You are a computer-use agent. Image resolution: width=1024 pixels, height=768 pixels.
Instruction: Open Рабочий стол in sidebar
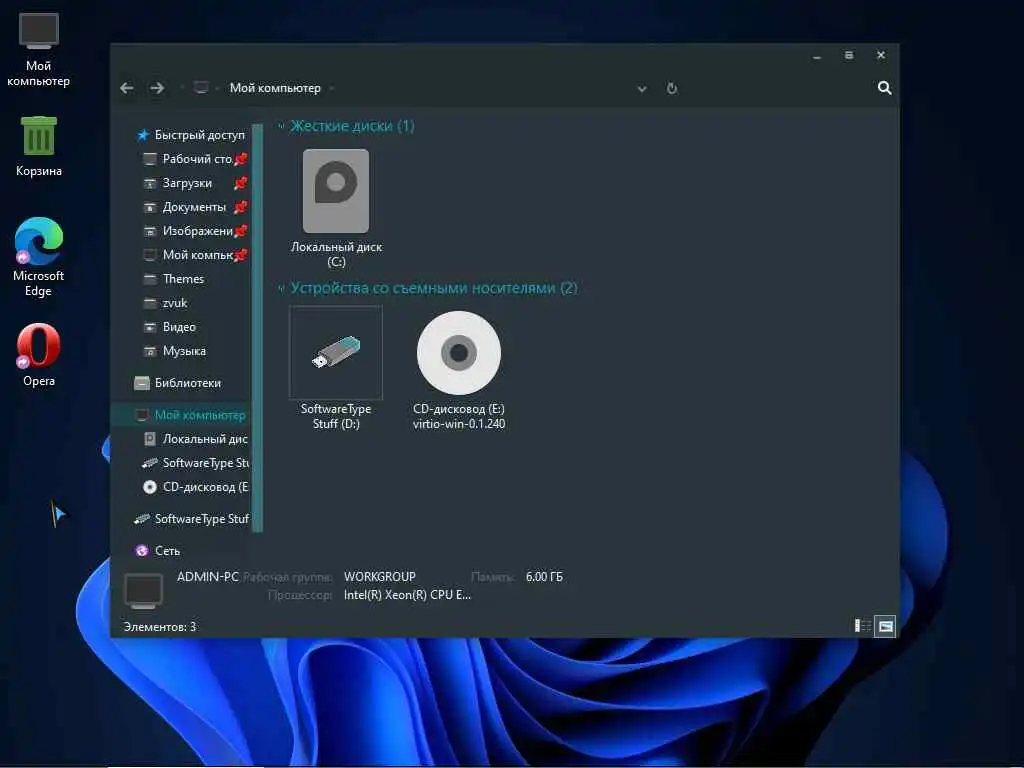point(195,159)
